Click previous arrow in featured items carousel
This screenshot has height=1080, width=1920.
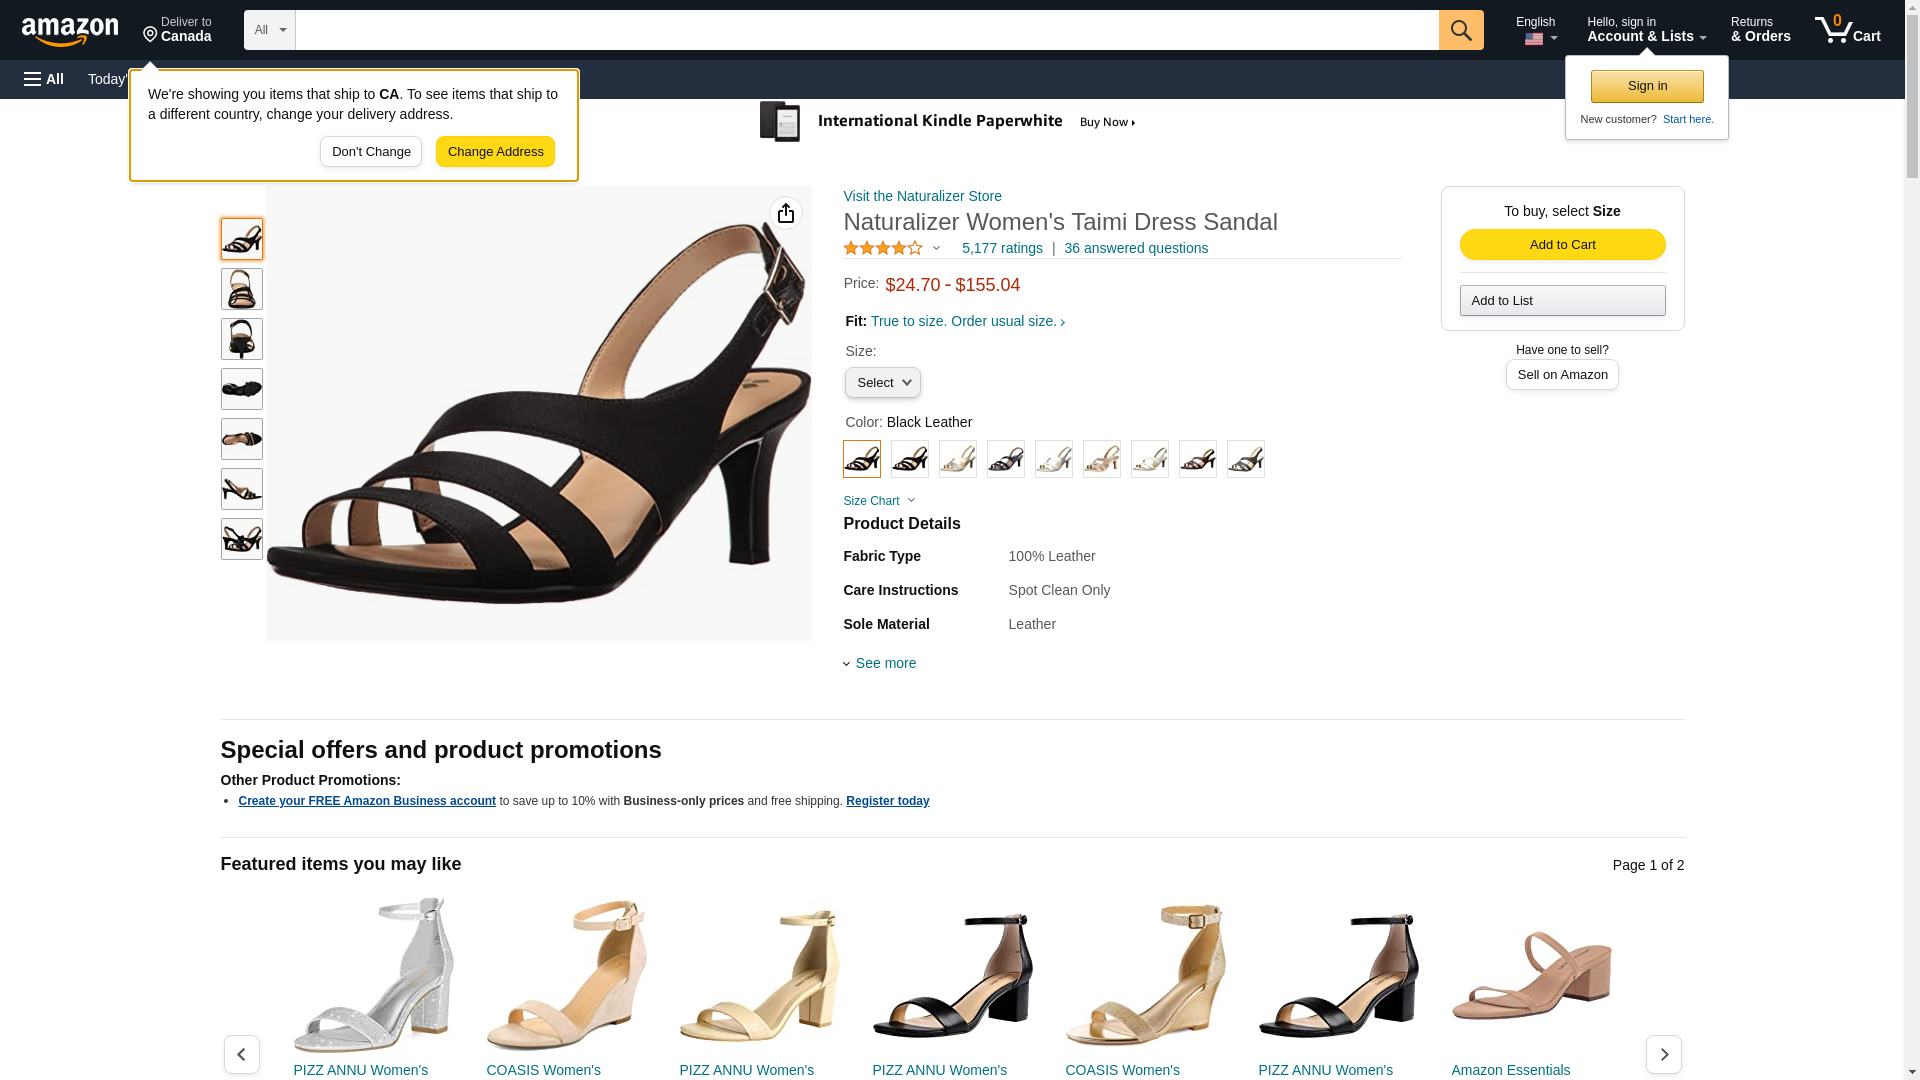pos(241,1054)
